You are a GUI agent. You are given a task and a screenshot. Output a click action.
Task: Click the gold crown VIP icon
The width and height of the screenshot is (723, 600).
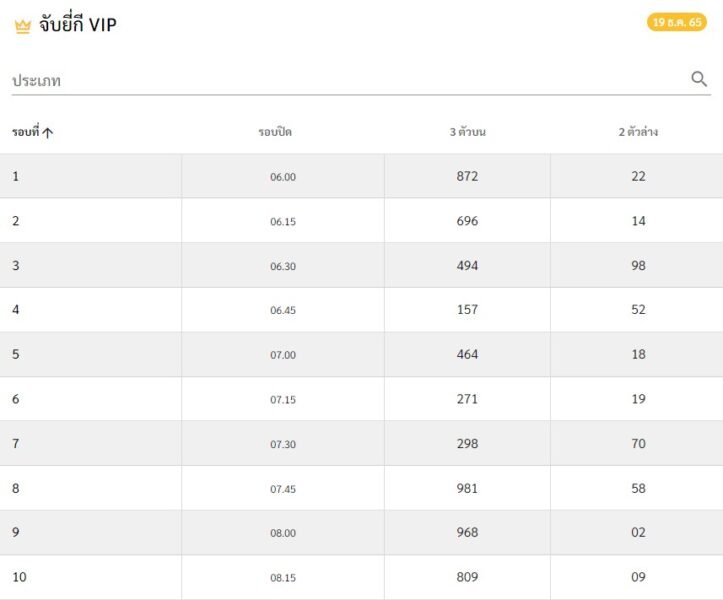coord(23,26)
